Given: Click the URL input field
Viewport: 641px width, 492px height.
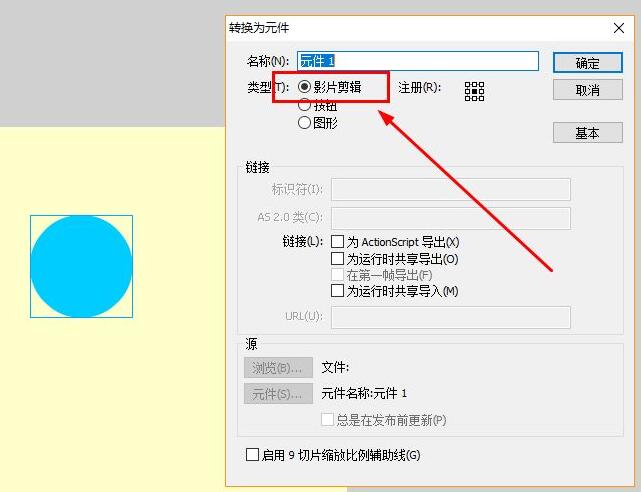Looking at the screenshot, I should pyautogui.click(x=451, y=317).
